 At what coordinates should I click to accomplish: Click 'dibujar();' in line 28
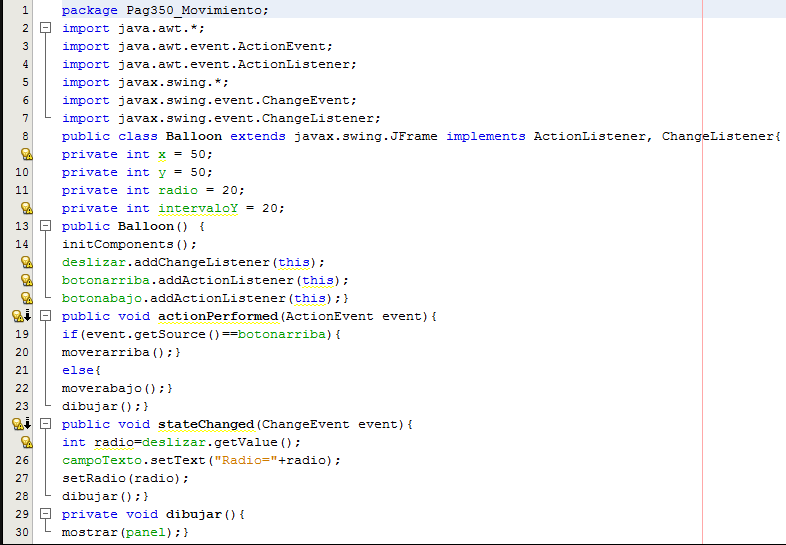click(102, 497)
